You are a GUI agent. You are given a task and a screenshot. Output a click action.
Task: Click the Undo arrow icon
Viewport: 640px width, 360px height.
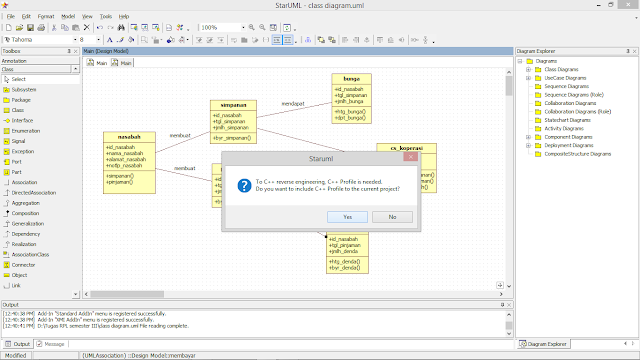[x=100, y=27]
